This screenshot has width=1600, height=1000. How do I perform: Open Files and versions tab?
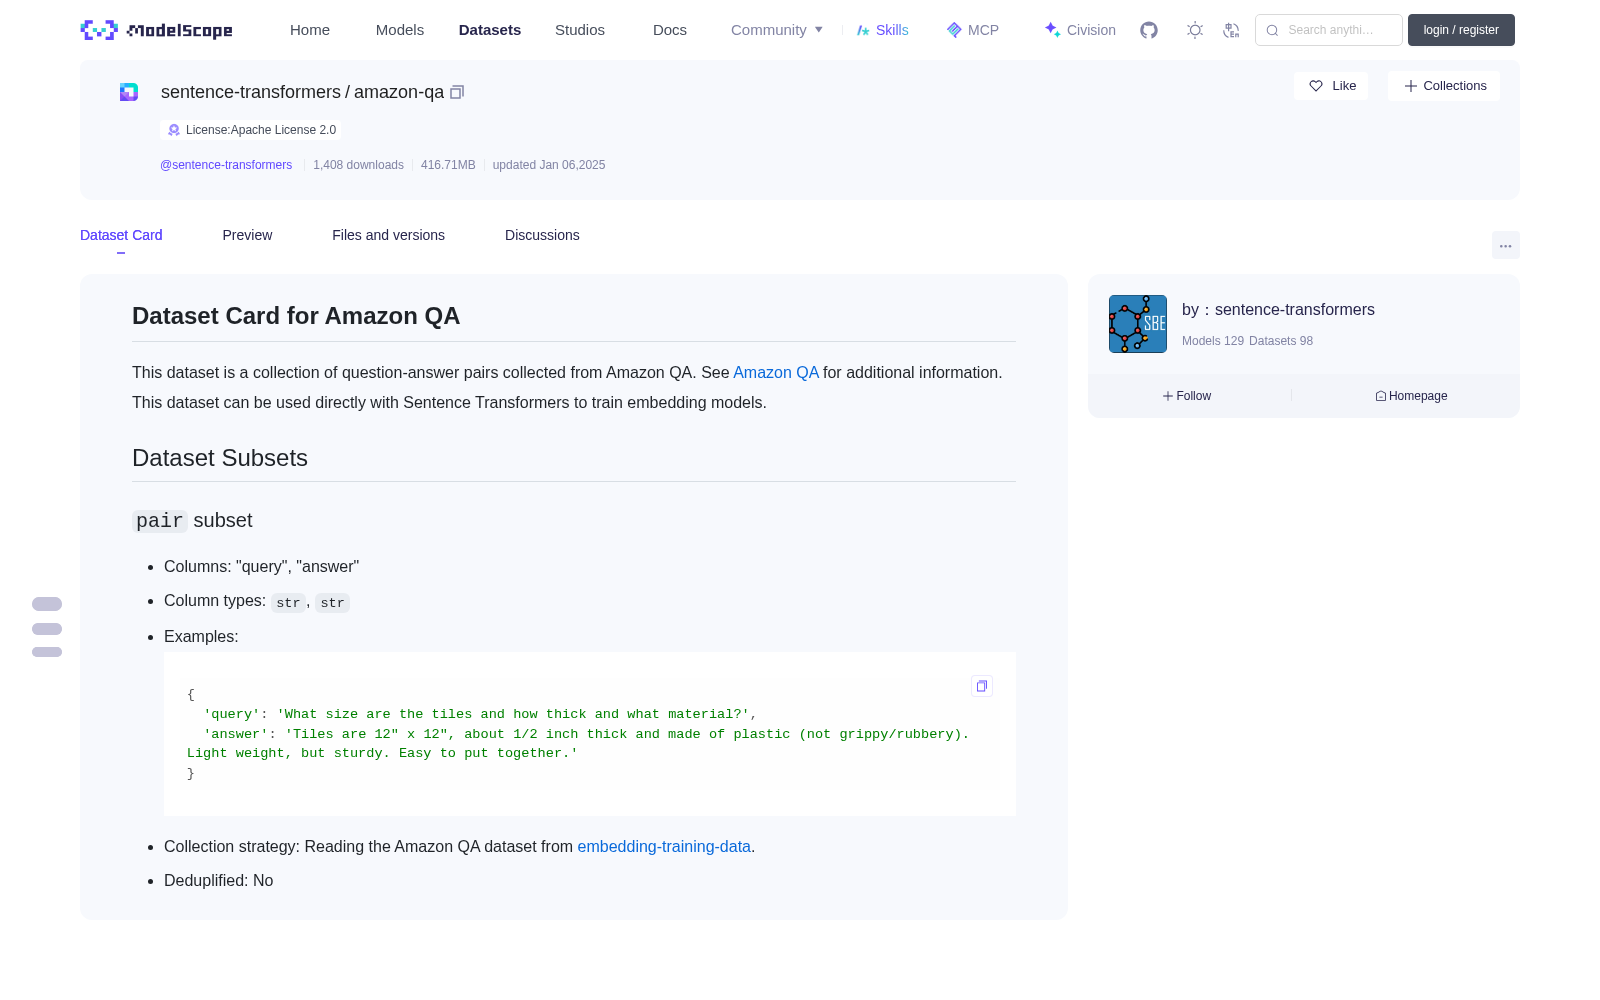(x=388, y=235)
